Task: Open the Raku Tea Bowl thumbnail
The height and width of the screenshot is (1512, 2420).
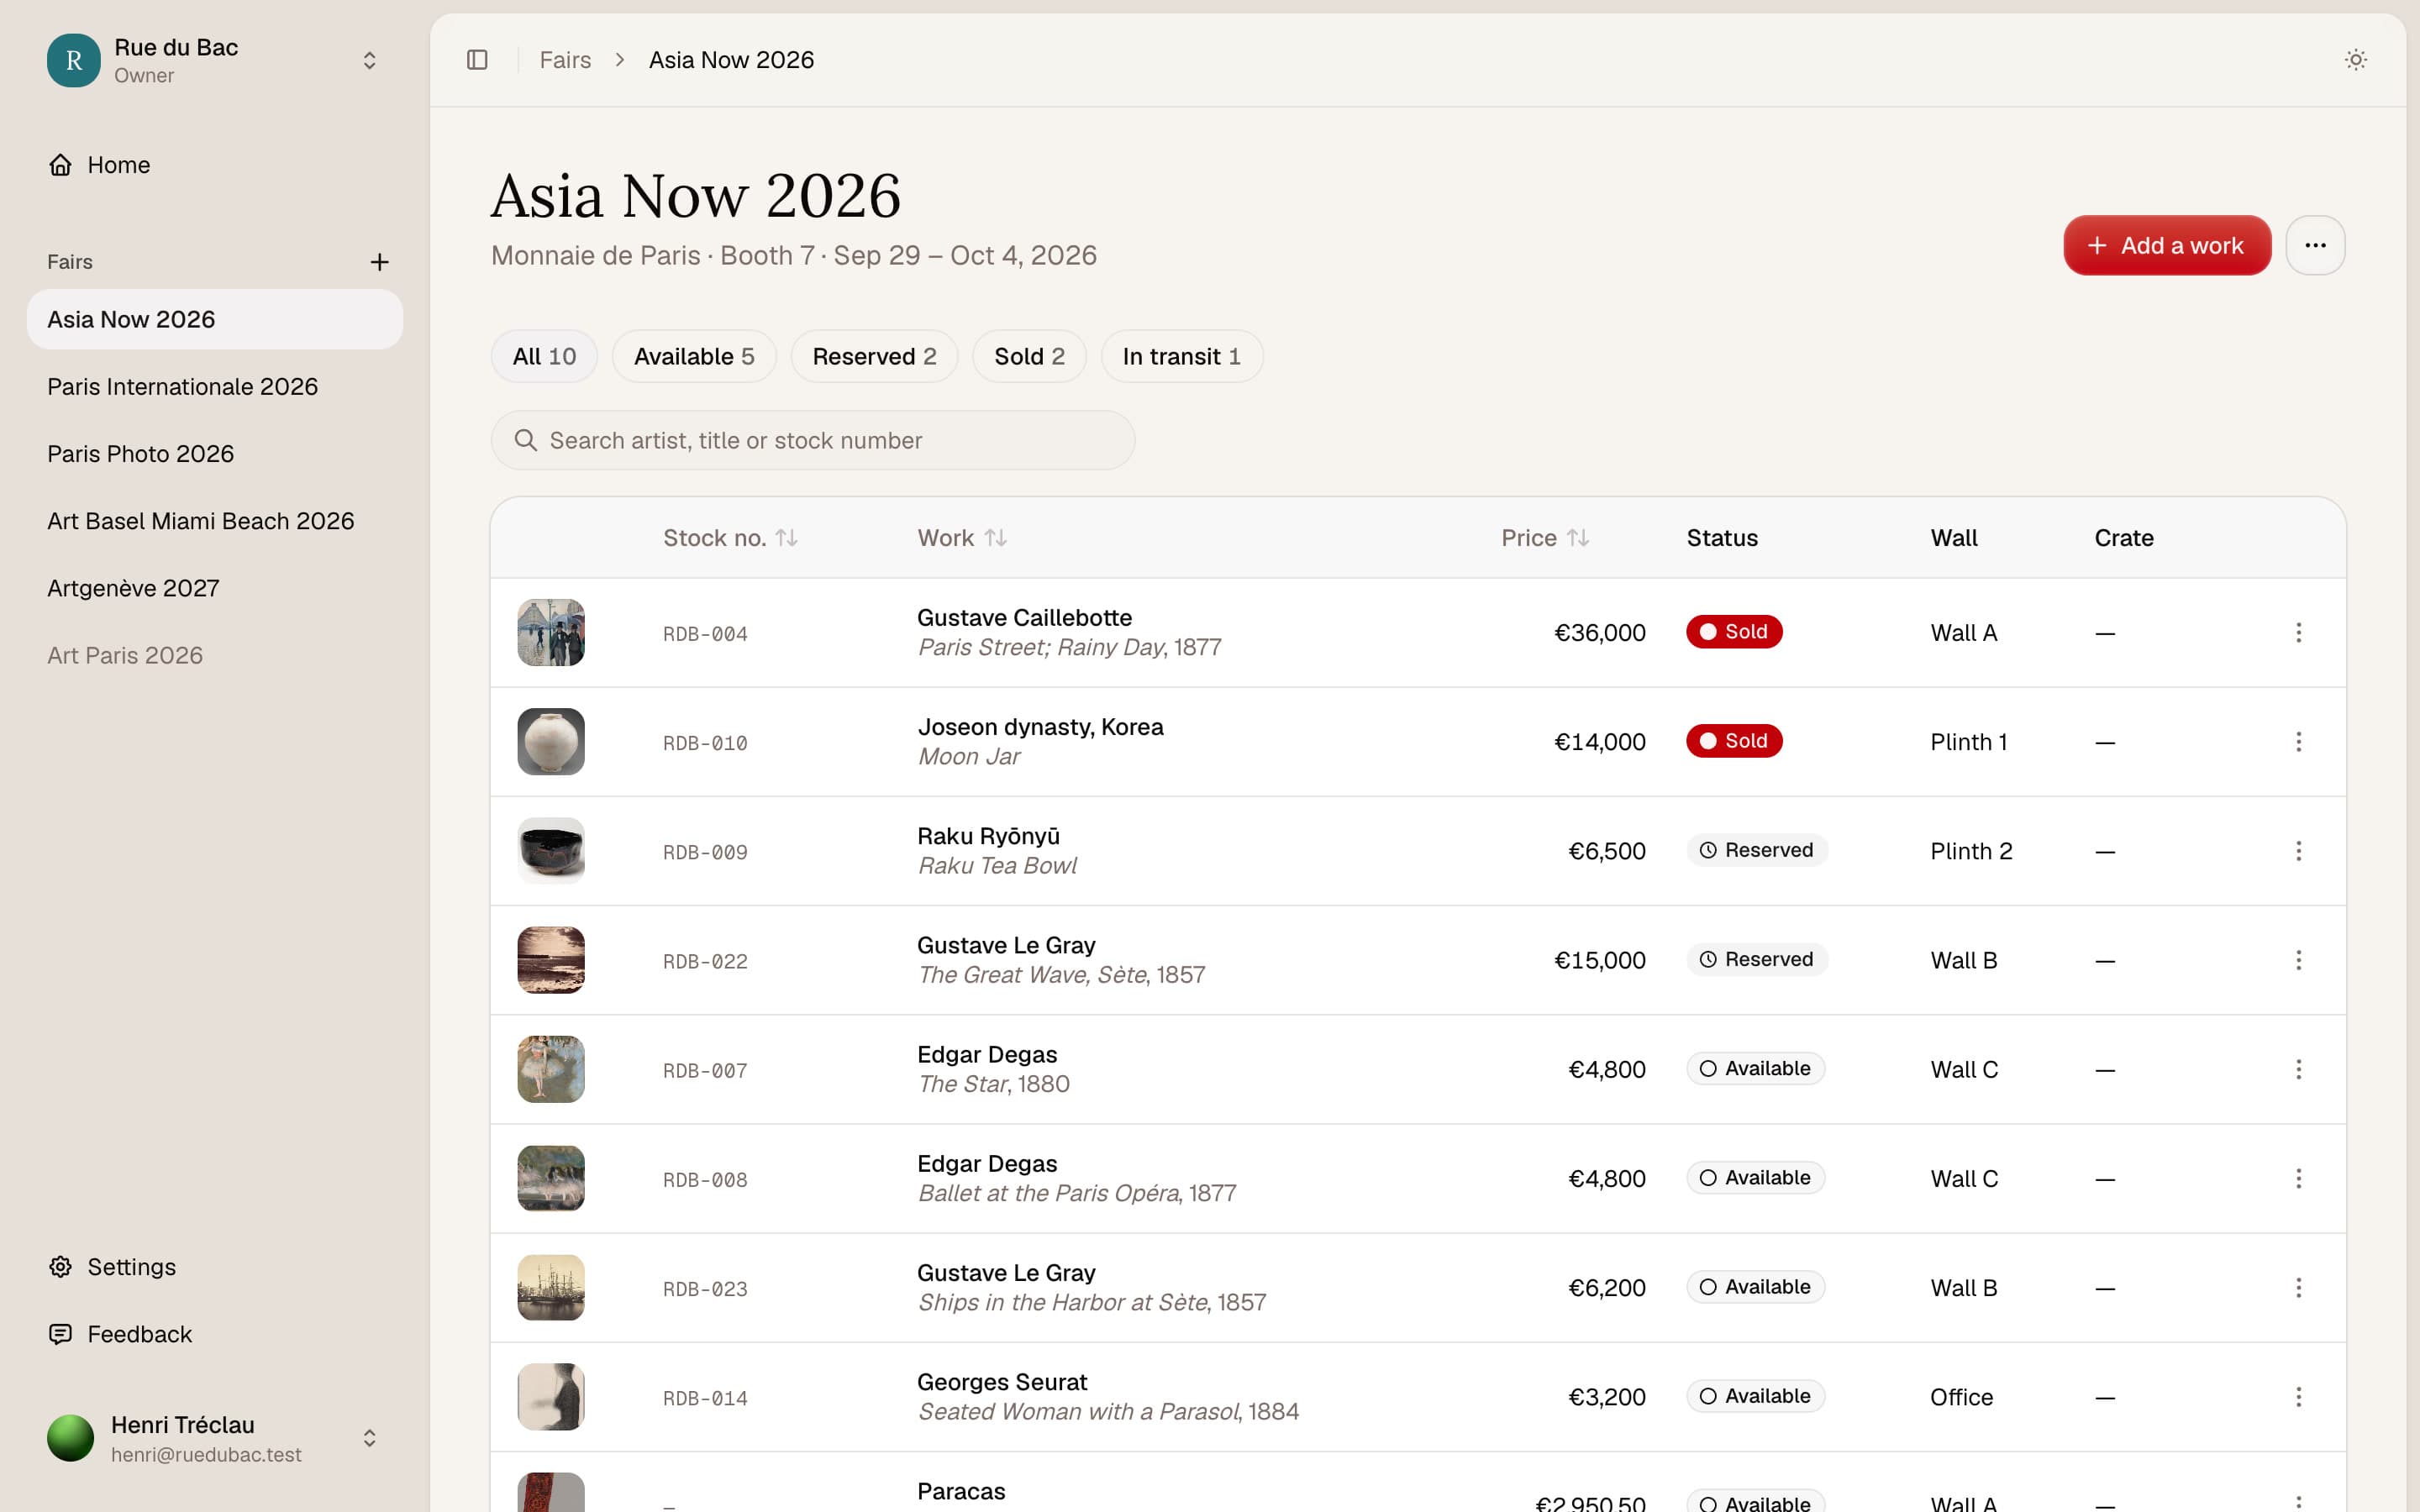Action: click(x=551, y=851)
